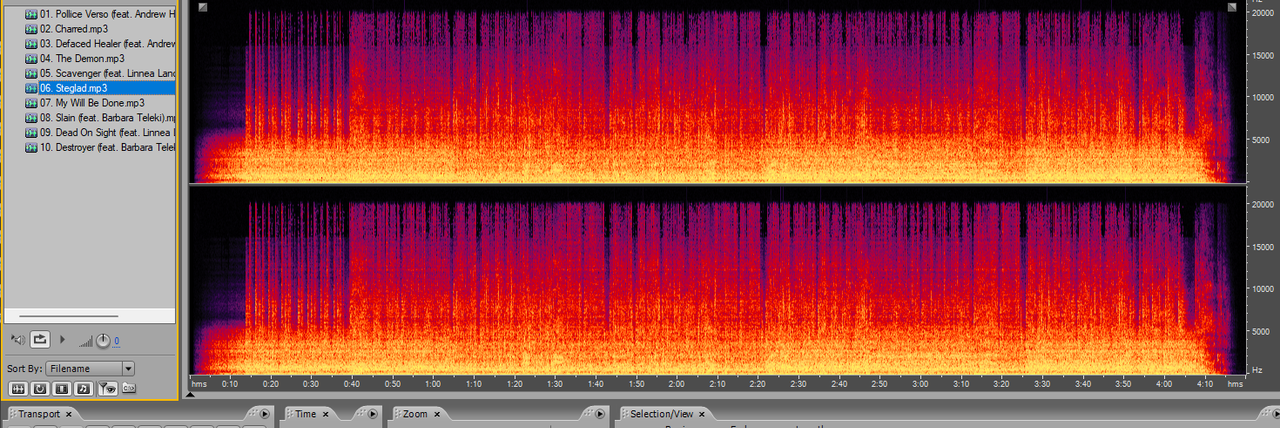Select 10. Destroyer file
The height and width of the screenshot is (428, 1280).
(107, 147)
